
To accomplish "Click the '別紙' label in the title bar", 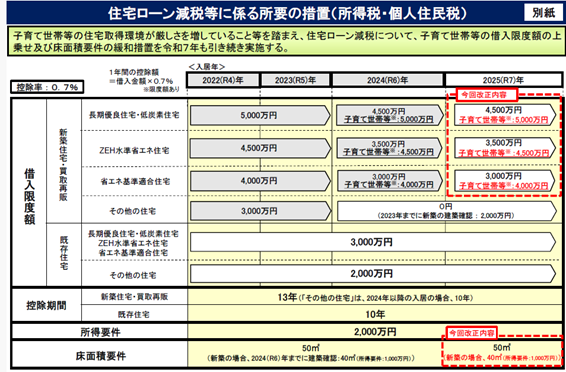I will [543, 13].
